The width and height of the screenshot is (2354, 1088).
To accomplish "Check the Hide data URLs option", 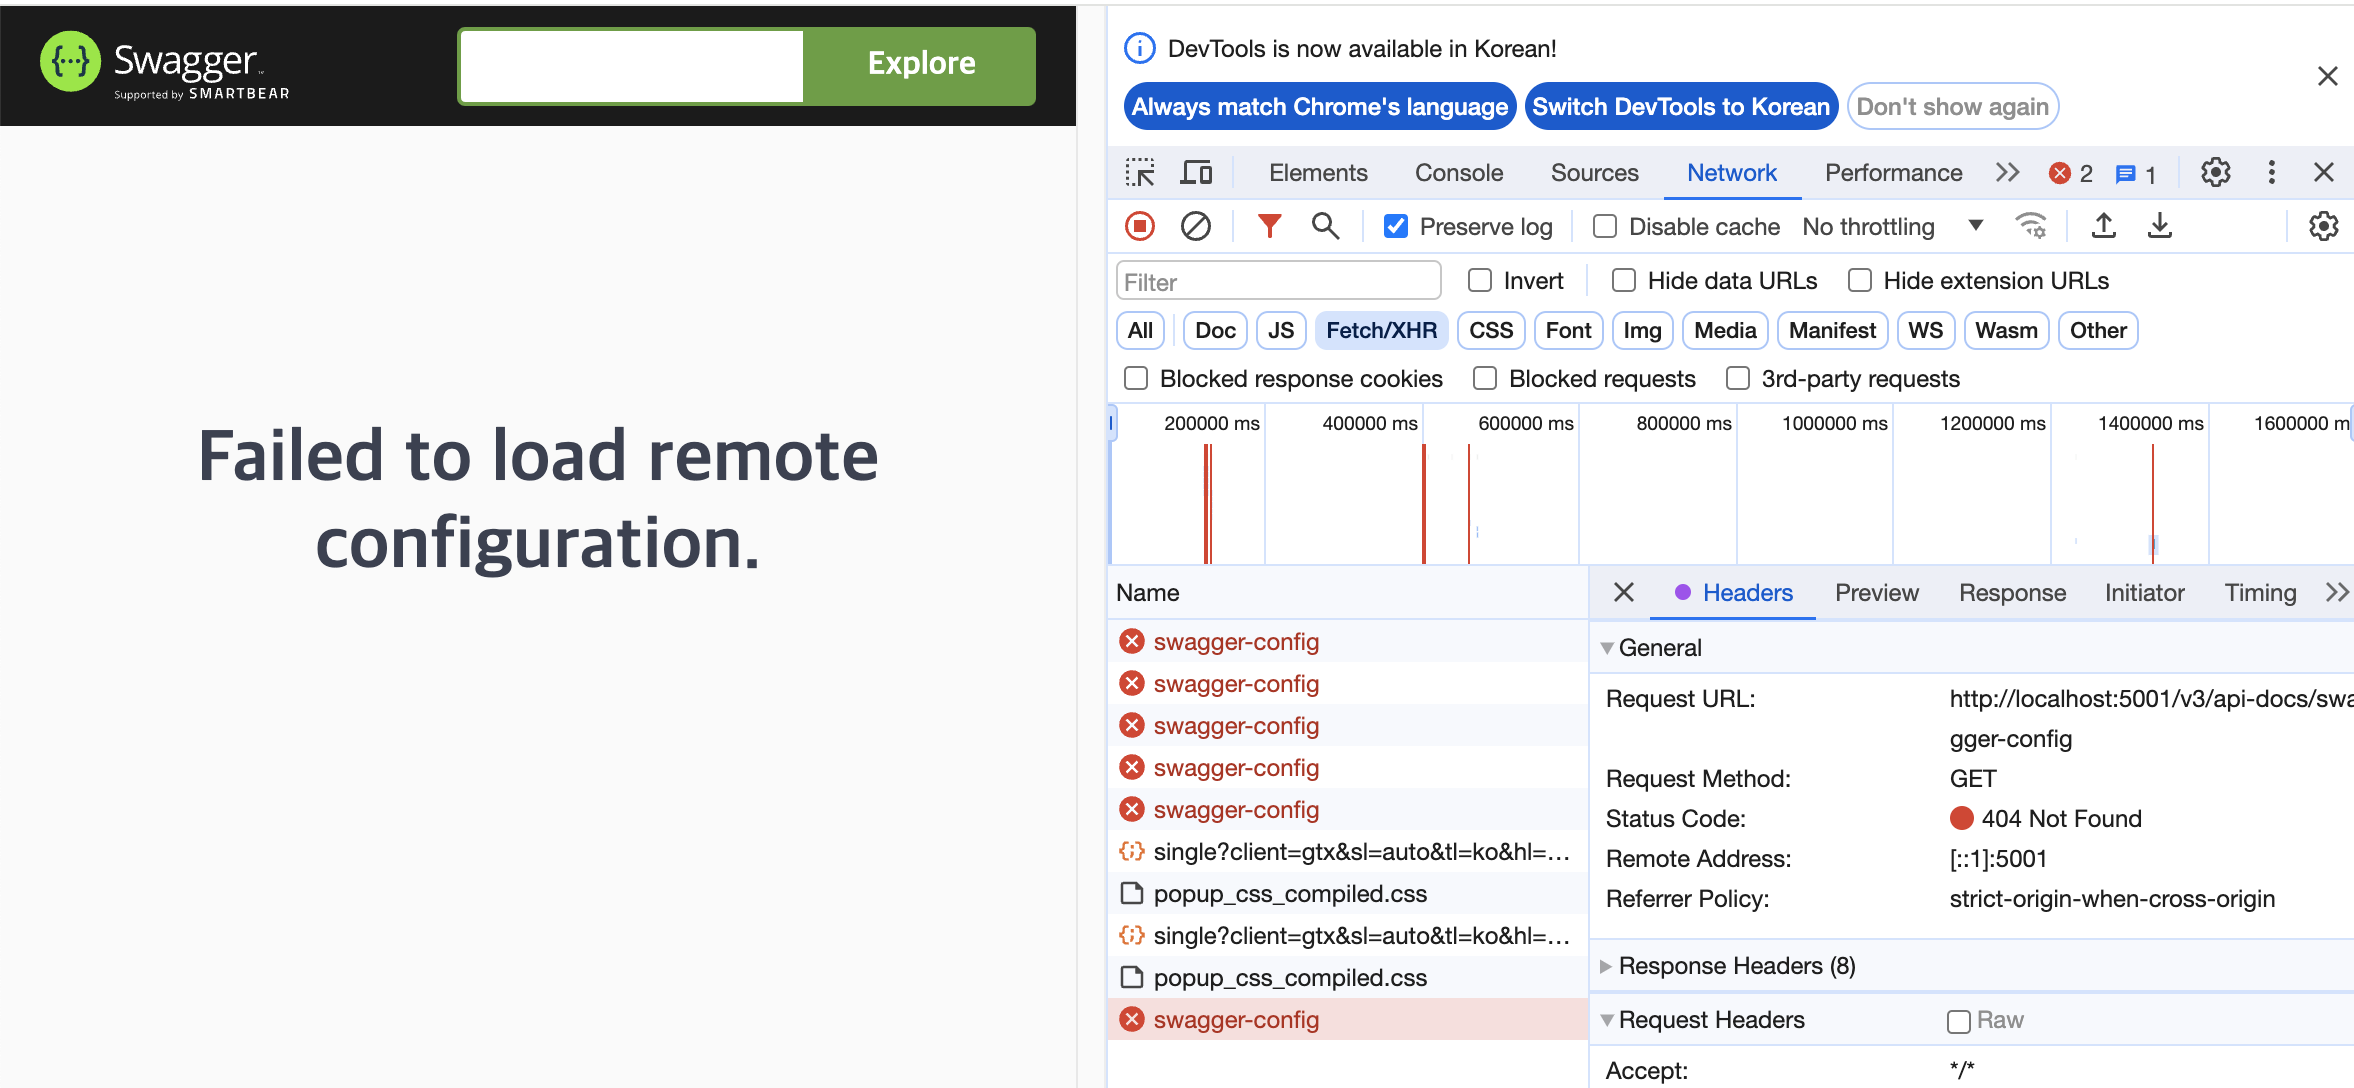I will pos(1624,281).
